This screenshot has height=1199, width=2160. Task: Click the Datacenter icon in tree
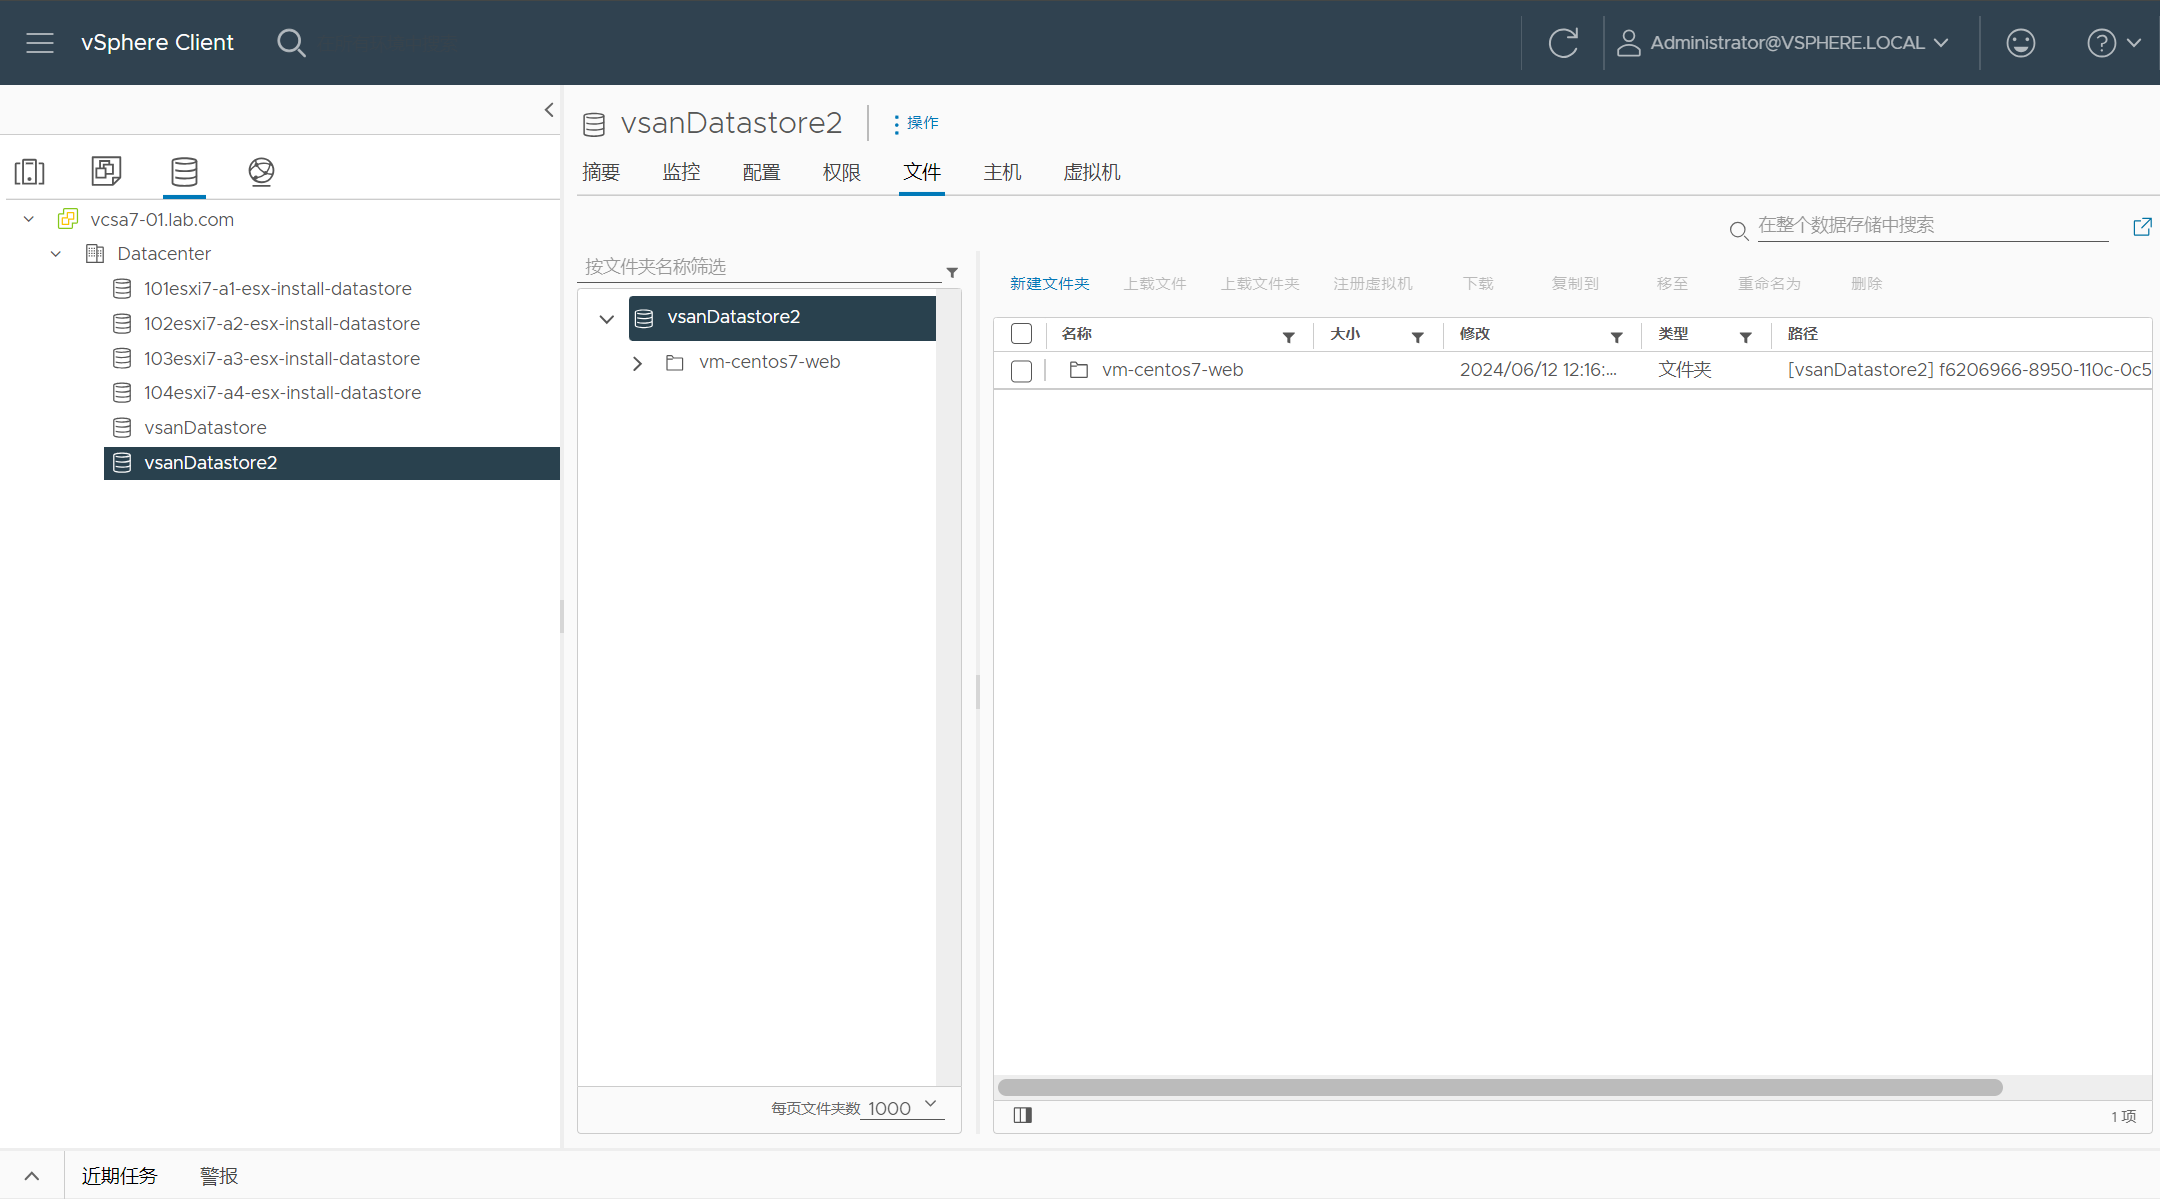point(95,253)
